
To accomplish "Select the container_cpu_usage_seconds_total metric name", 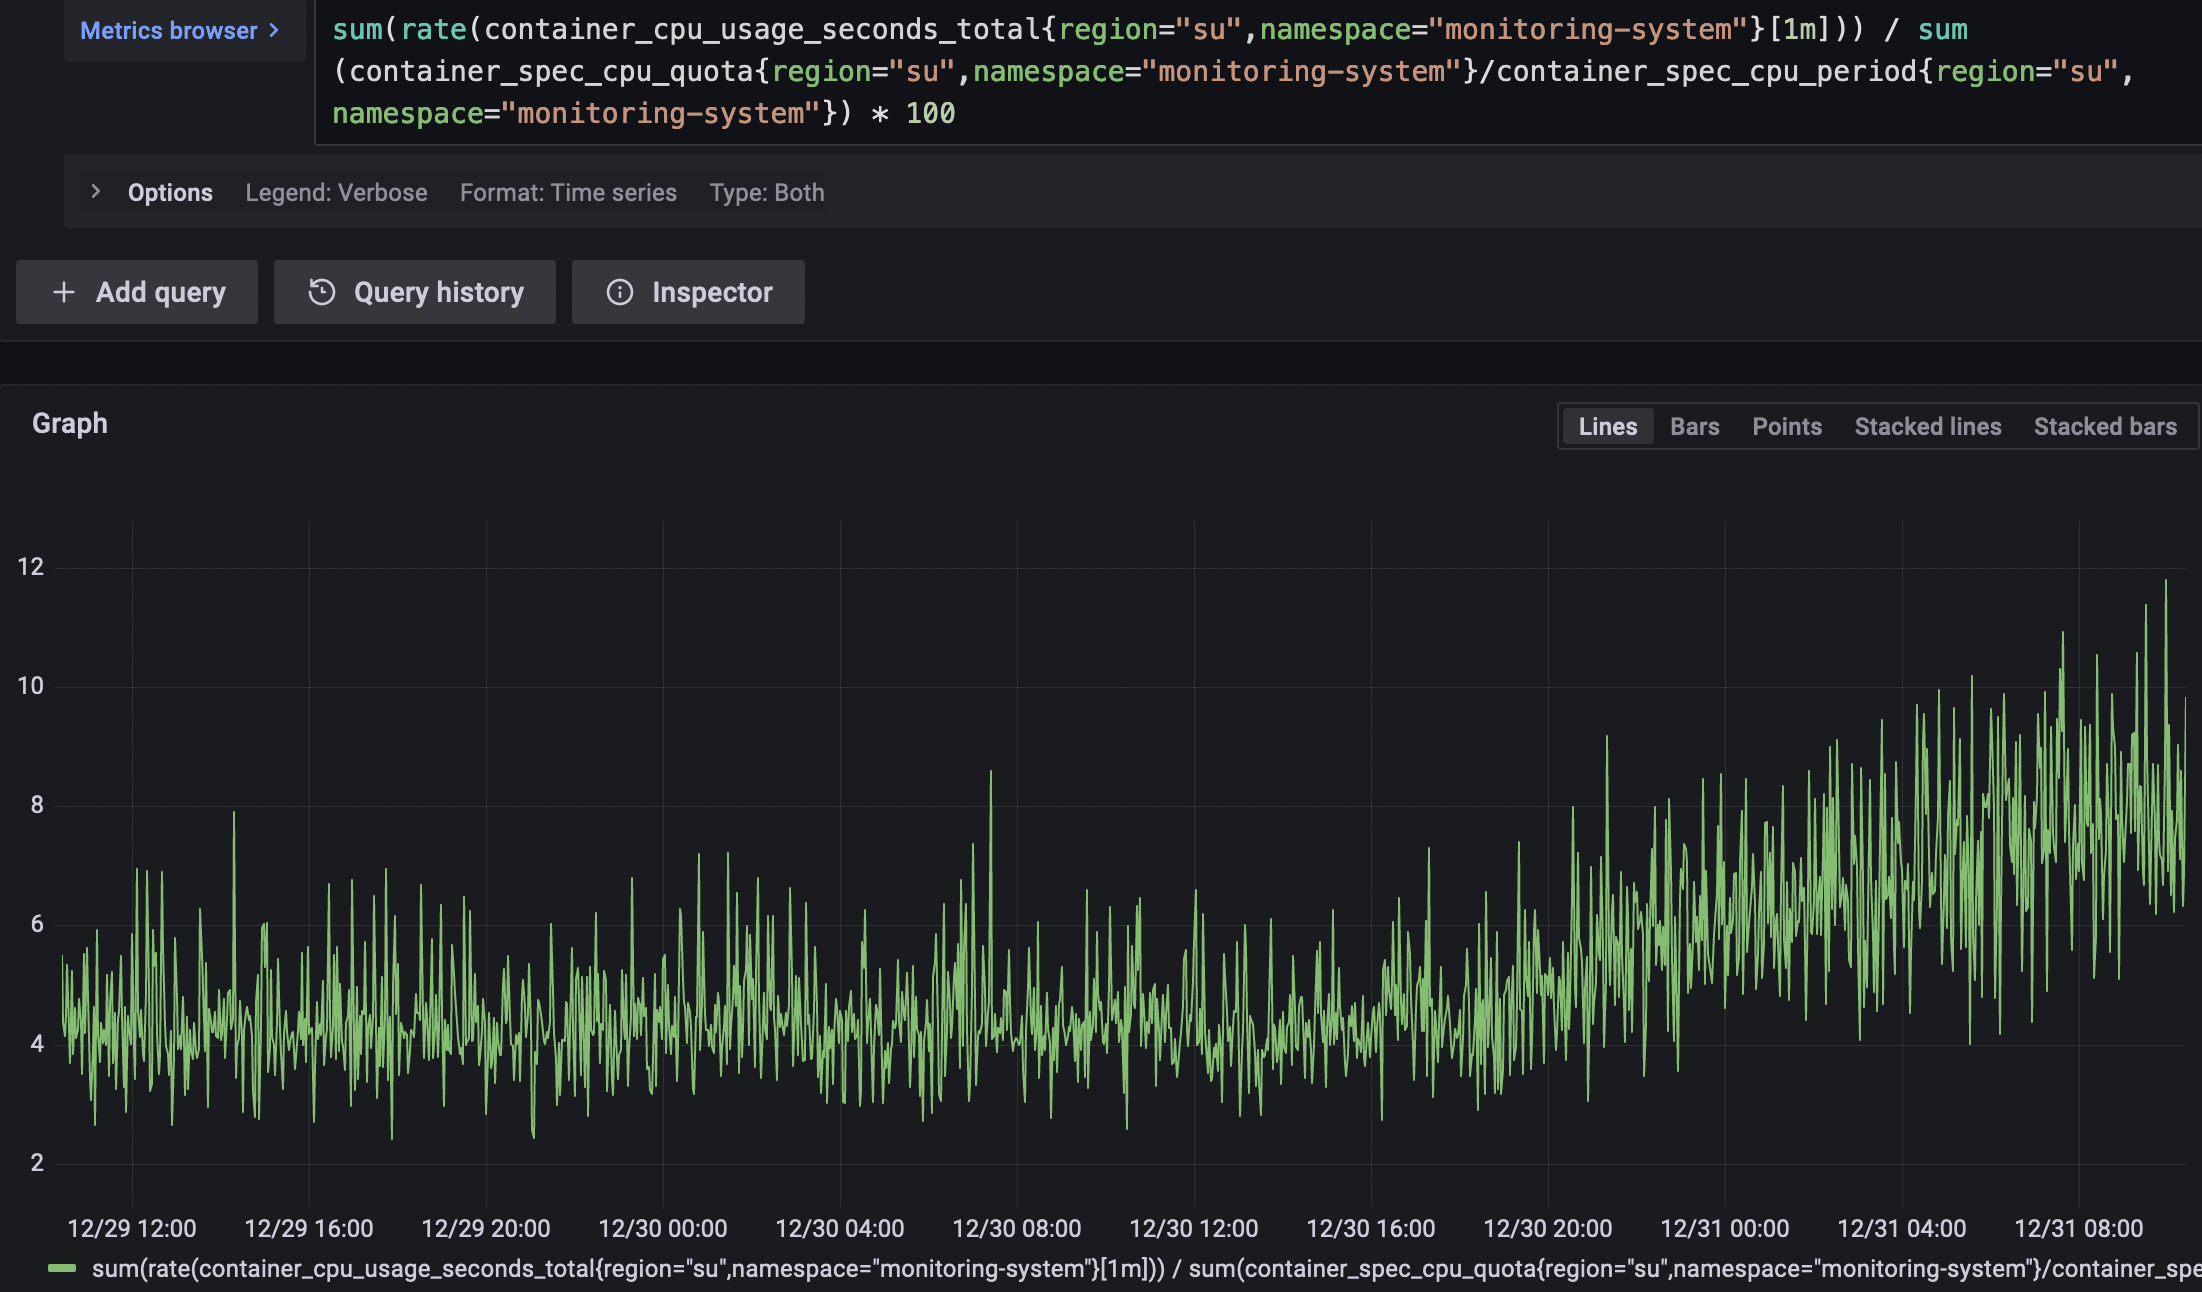I will point(765,29).
